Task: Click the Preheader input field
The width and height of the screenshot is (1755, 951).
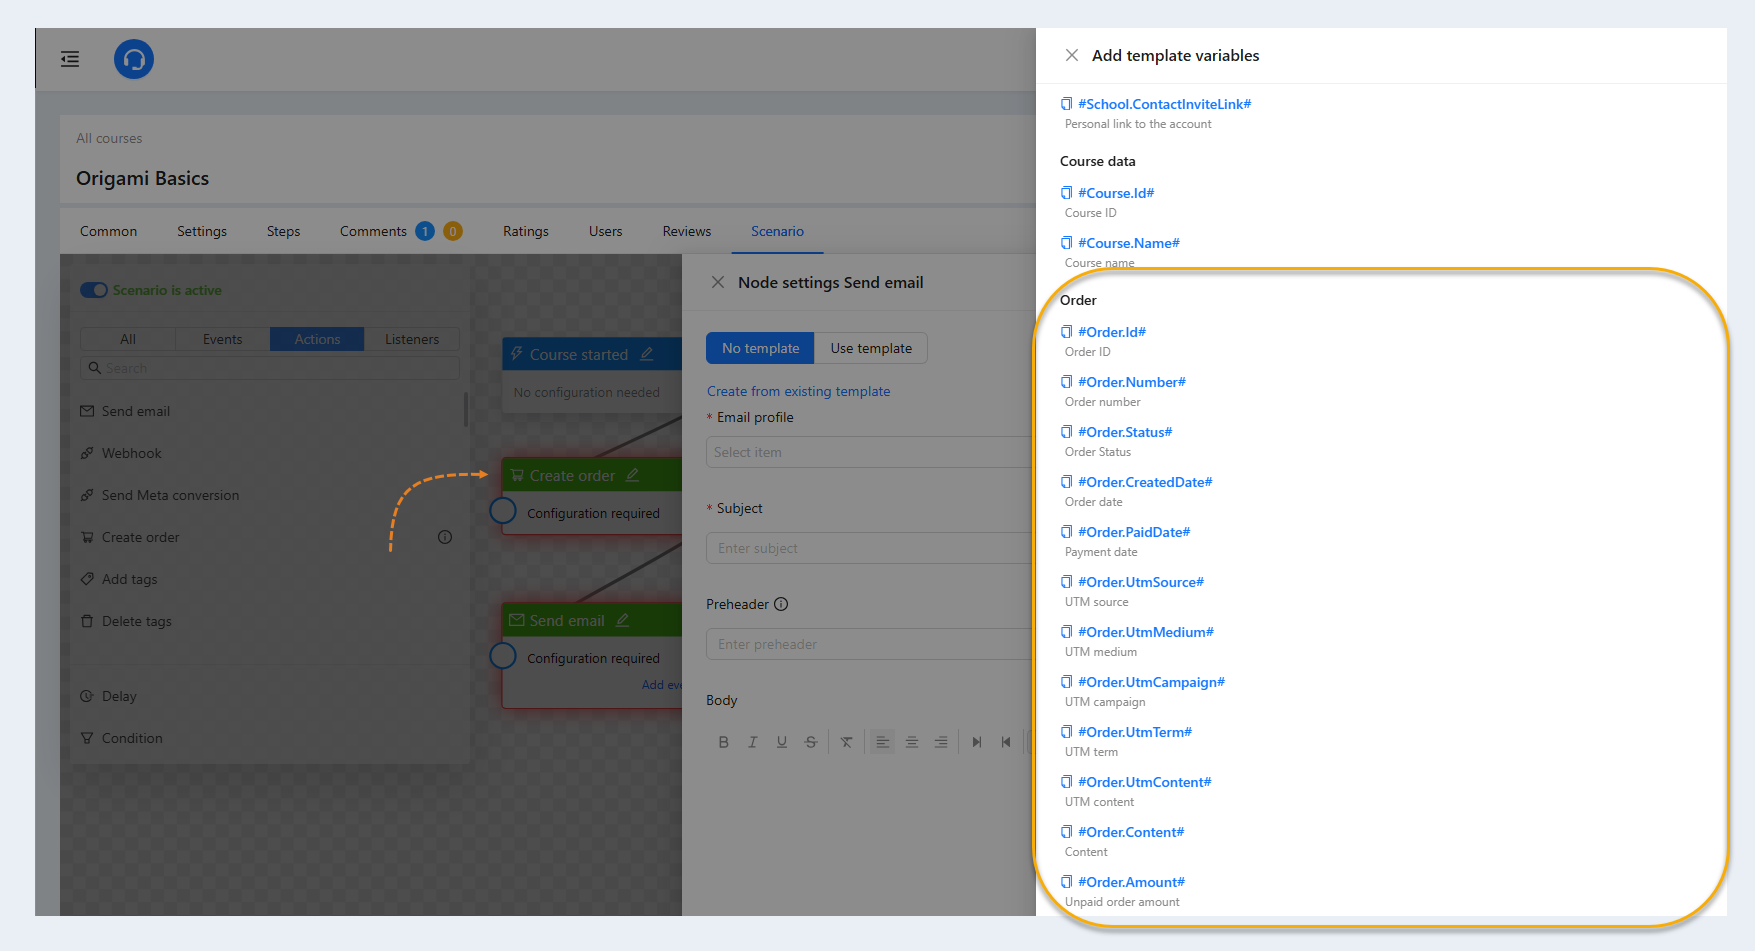Action: pyautogui.click(x=869, y=644)
